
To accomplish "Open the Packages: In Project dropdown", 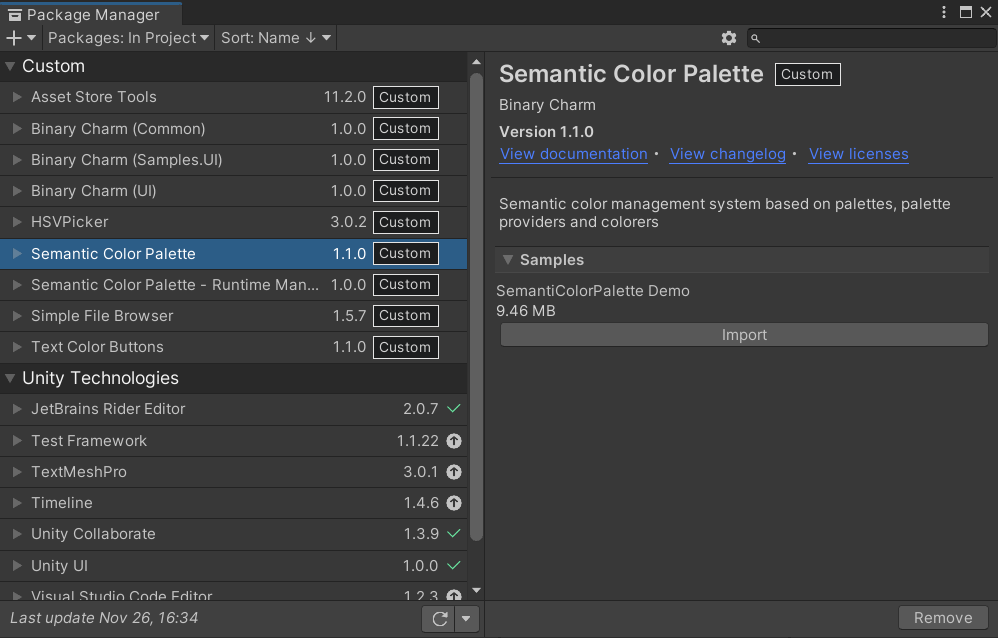I will [128, 38].
